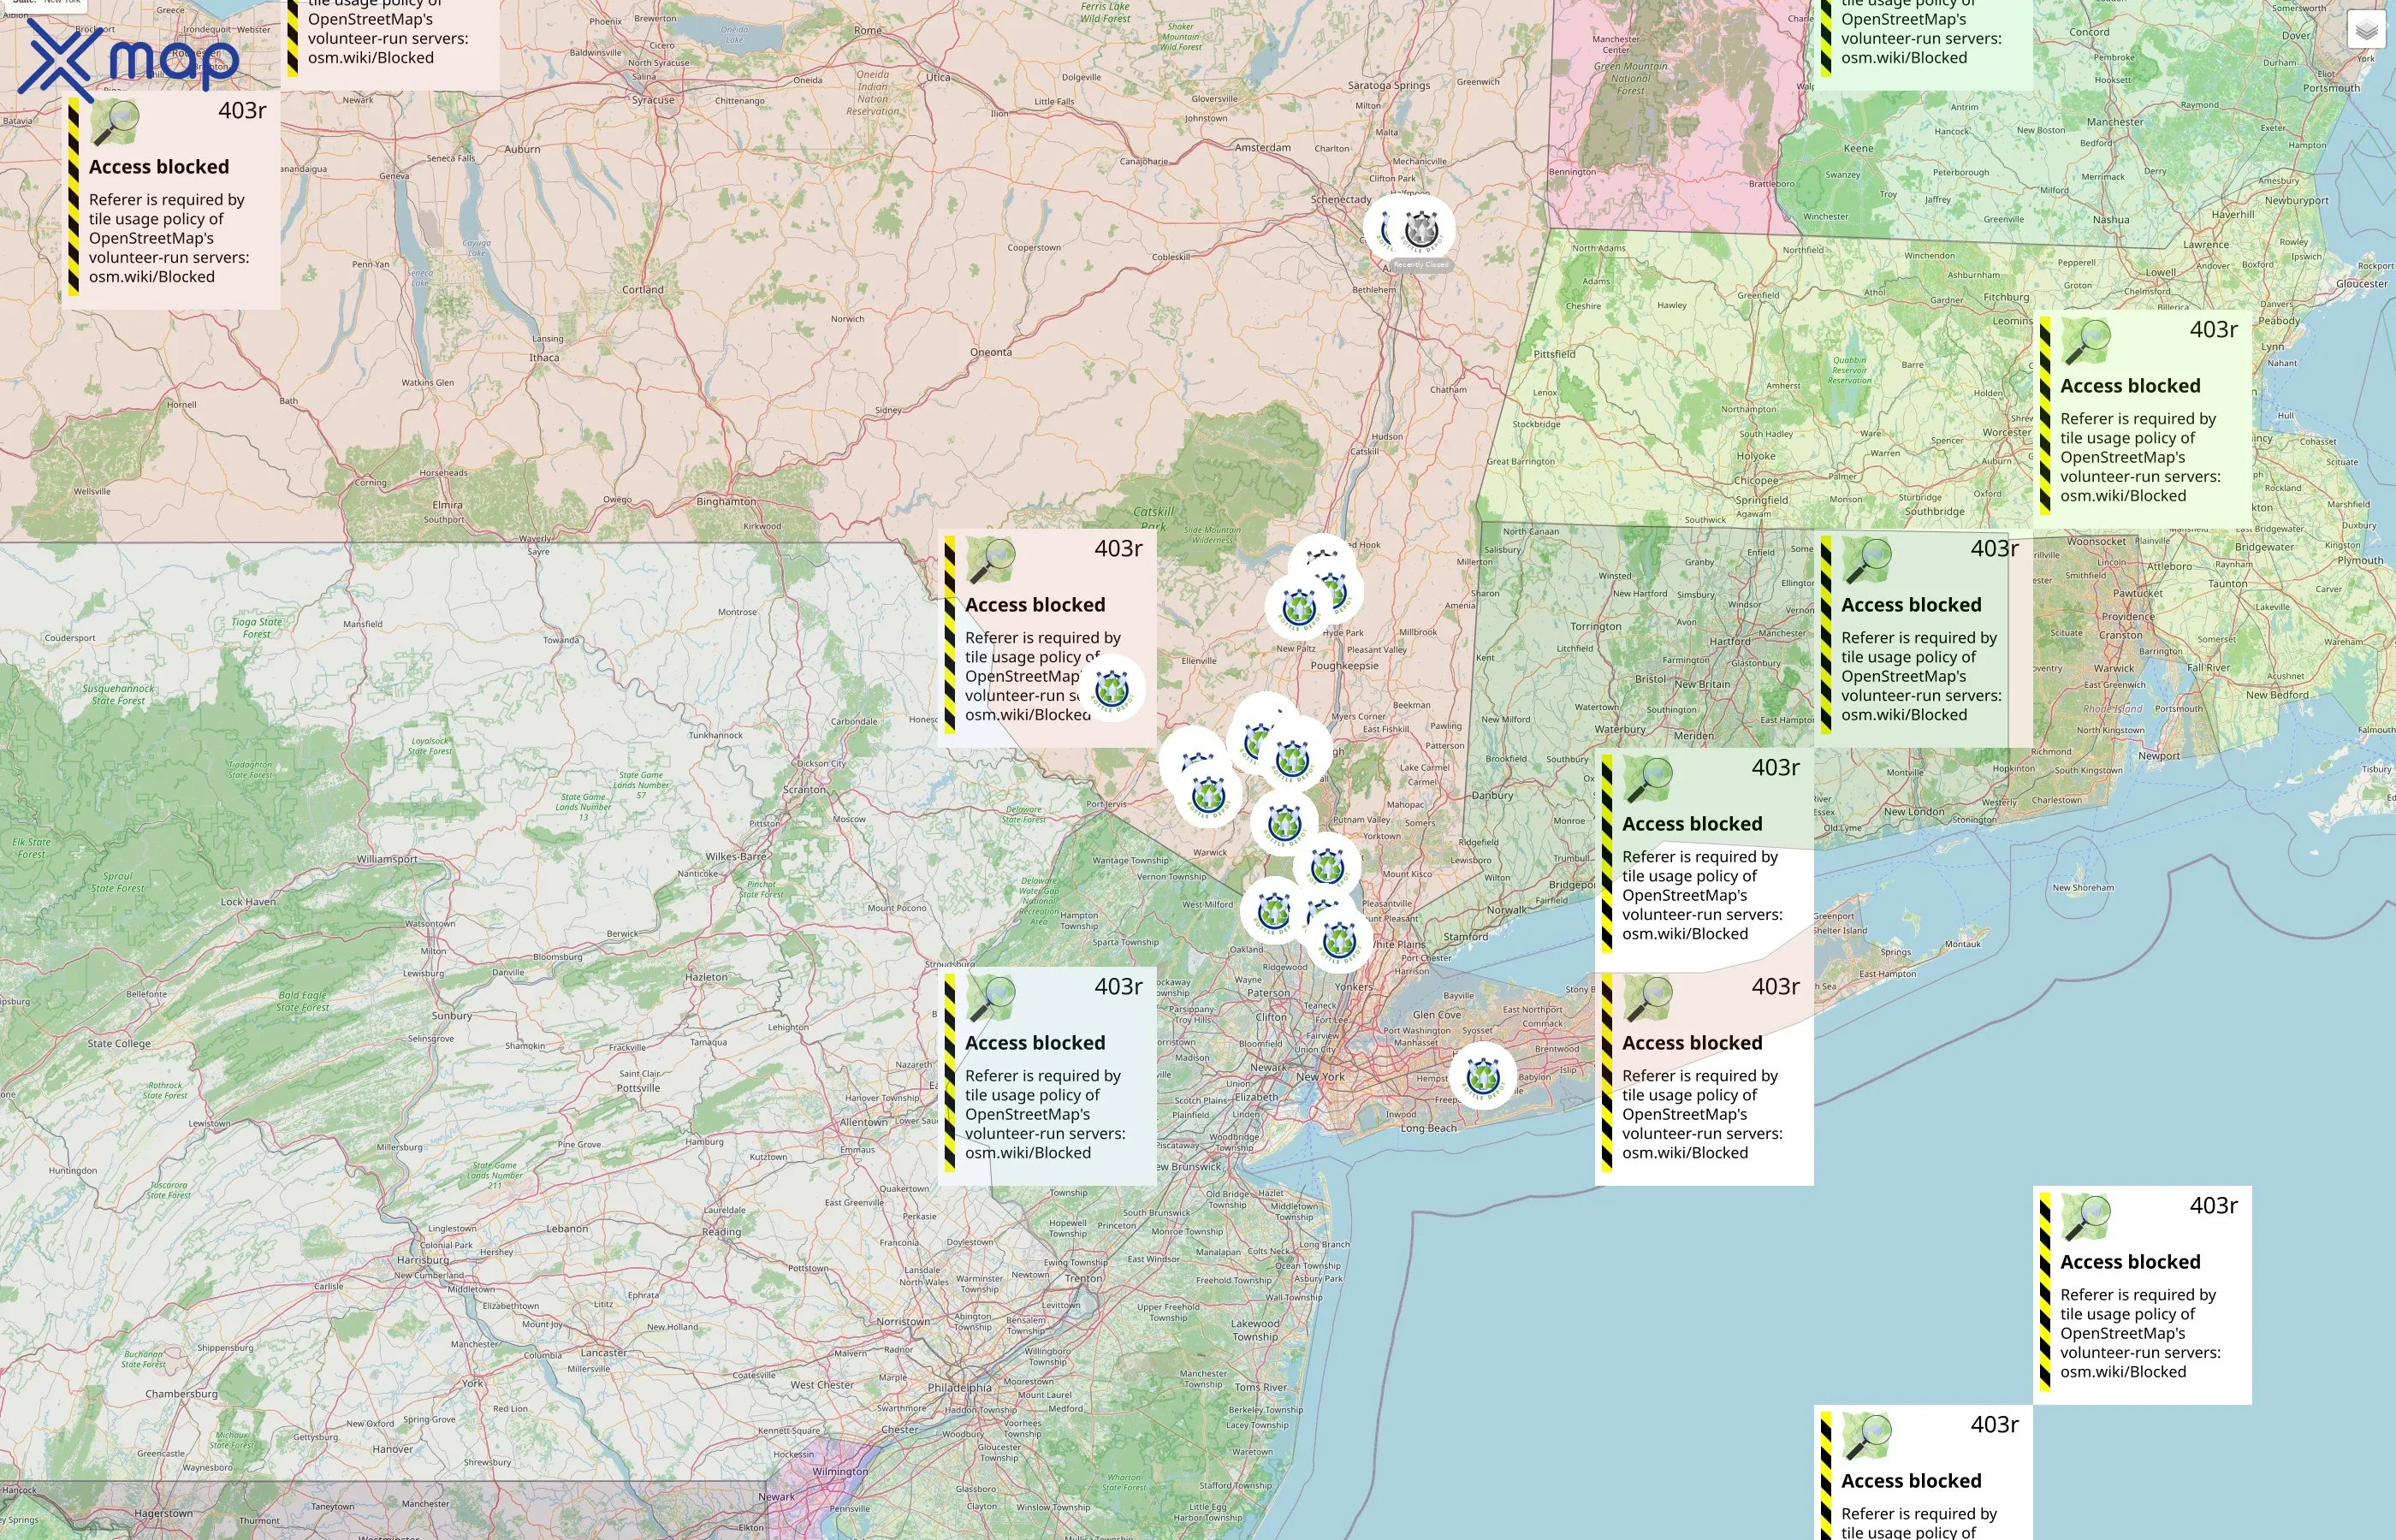Click the Utica city label
Screen dimensions: 2396x1540
point(938,77)
